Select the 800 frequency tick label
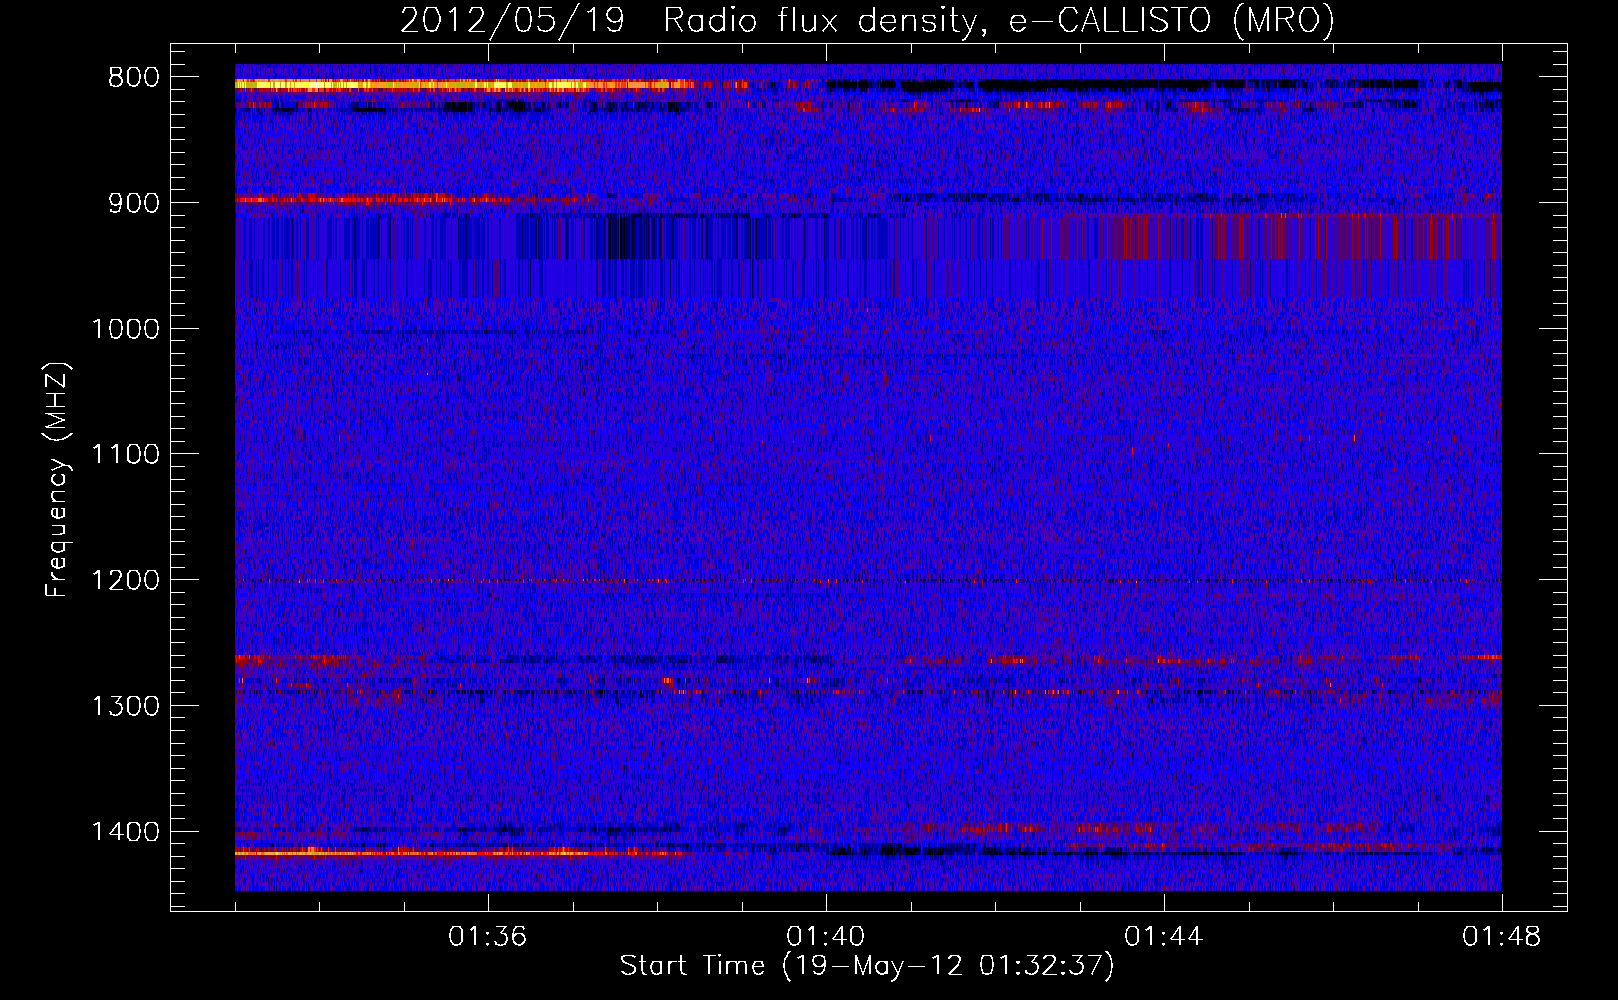 tap(133, 77)
